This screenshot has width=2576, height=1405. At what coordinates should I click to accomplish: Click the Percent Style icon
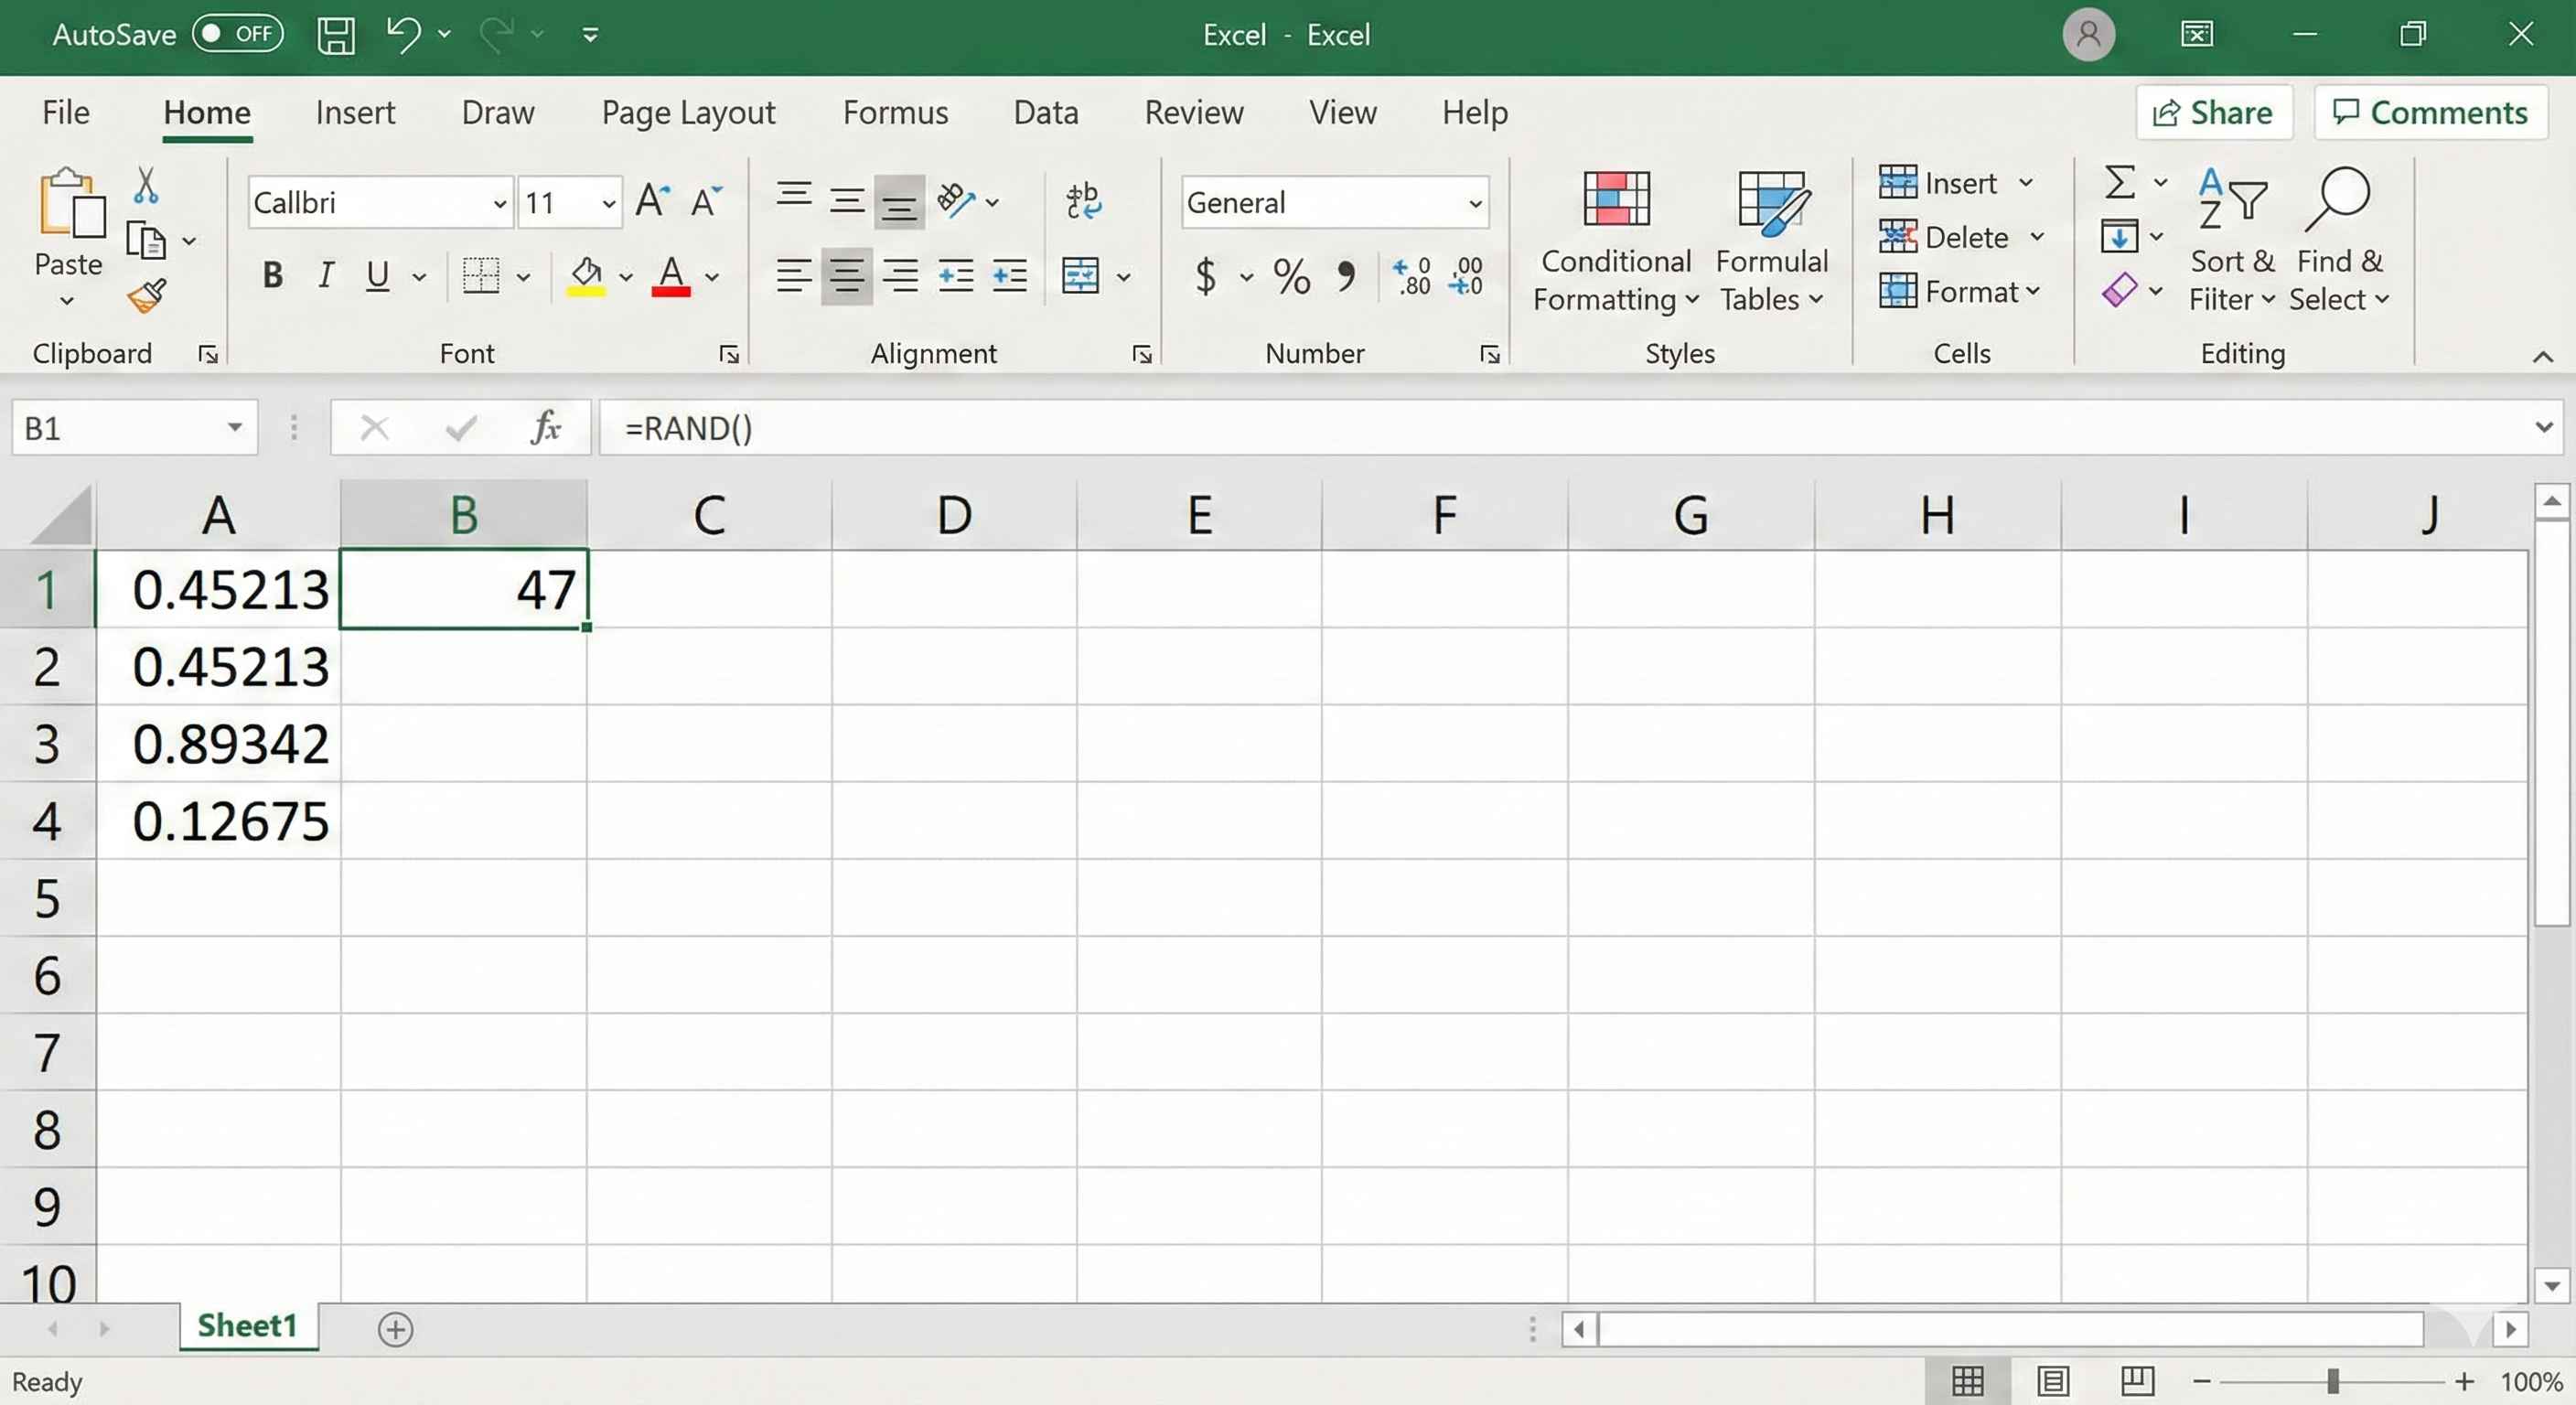tap(1291, 277)
